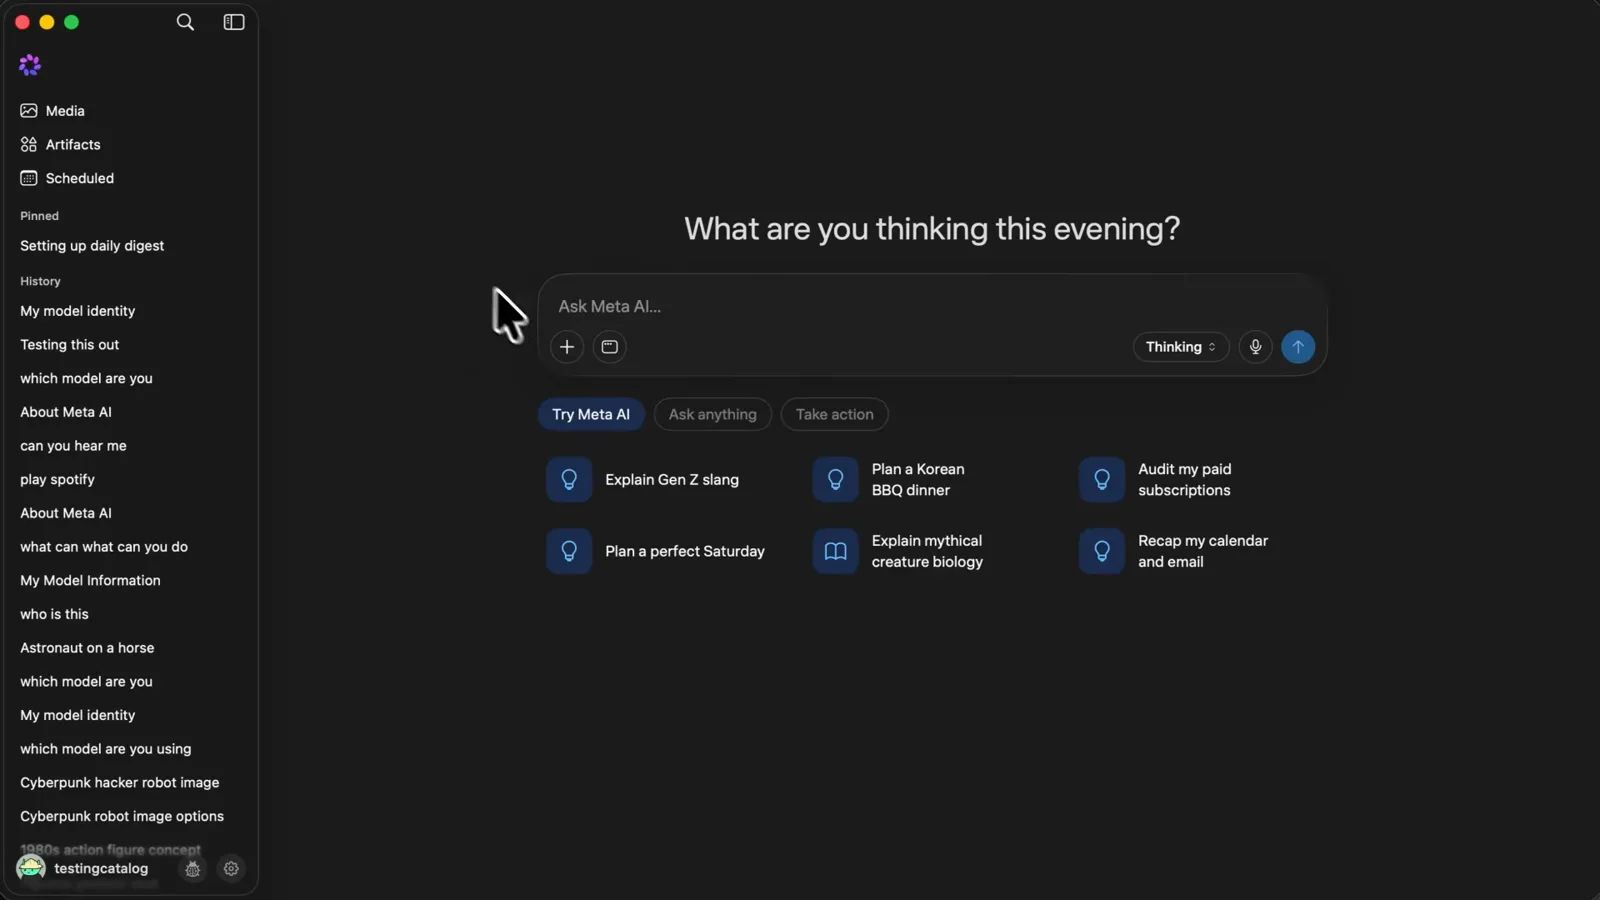Image resolution: width=1600 pixels, height=900 pixels.
Task: Switch to the Ask anything tab
Action: 713,414
